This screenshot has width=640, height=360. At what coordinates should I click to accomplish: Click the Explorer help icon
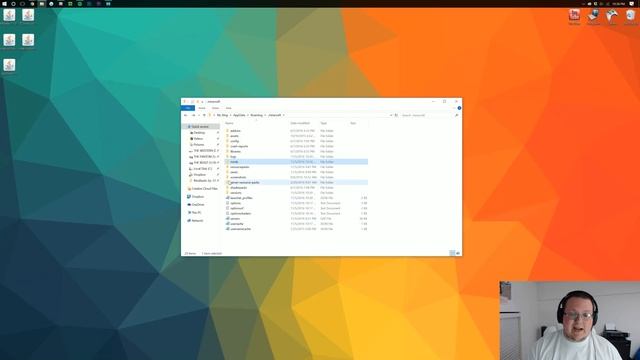click(459, 108)
